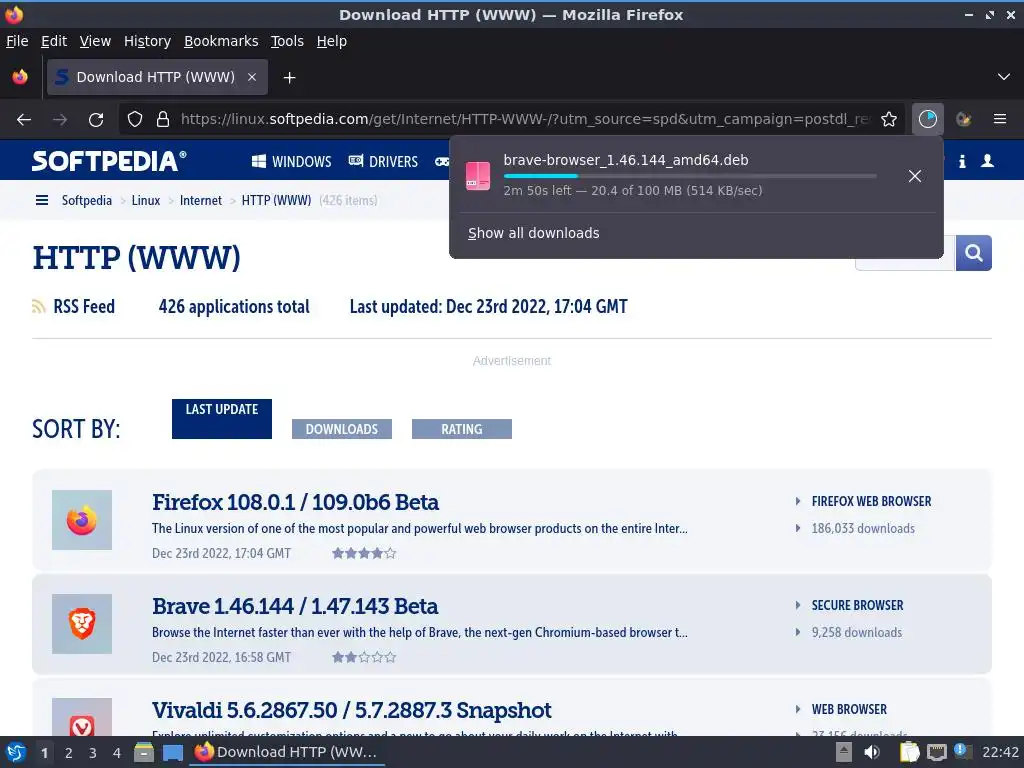Click the SECURE BROWSER label
Viewport: 1024px width, 768px height.
(x=857, y=605)
